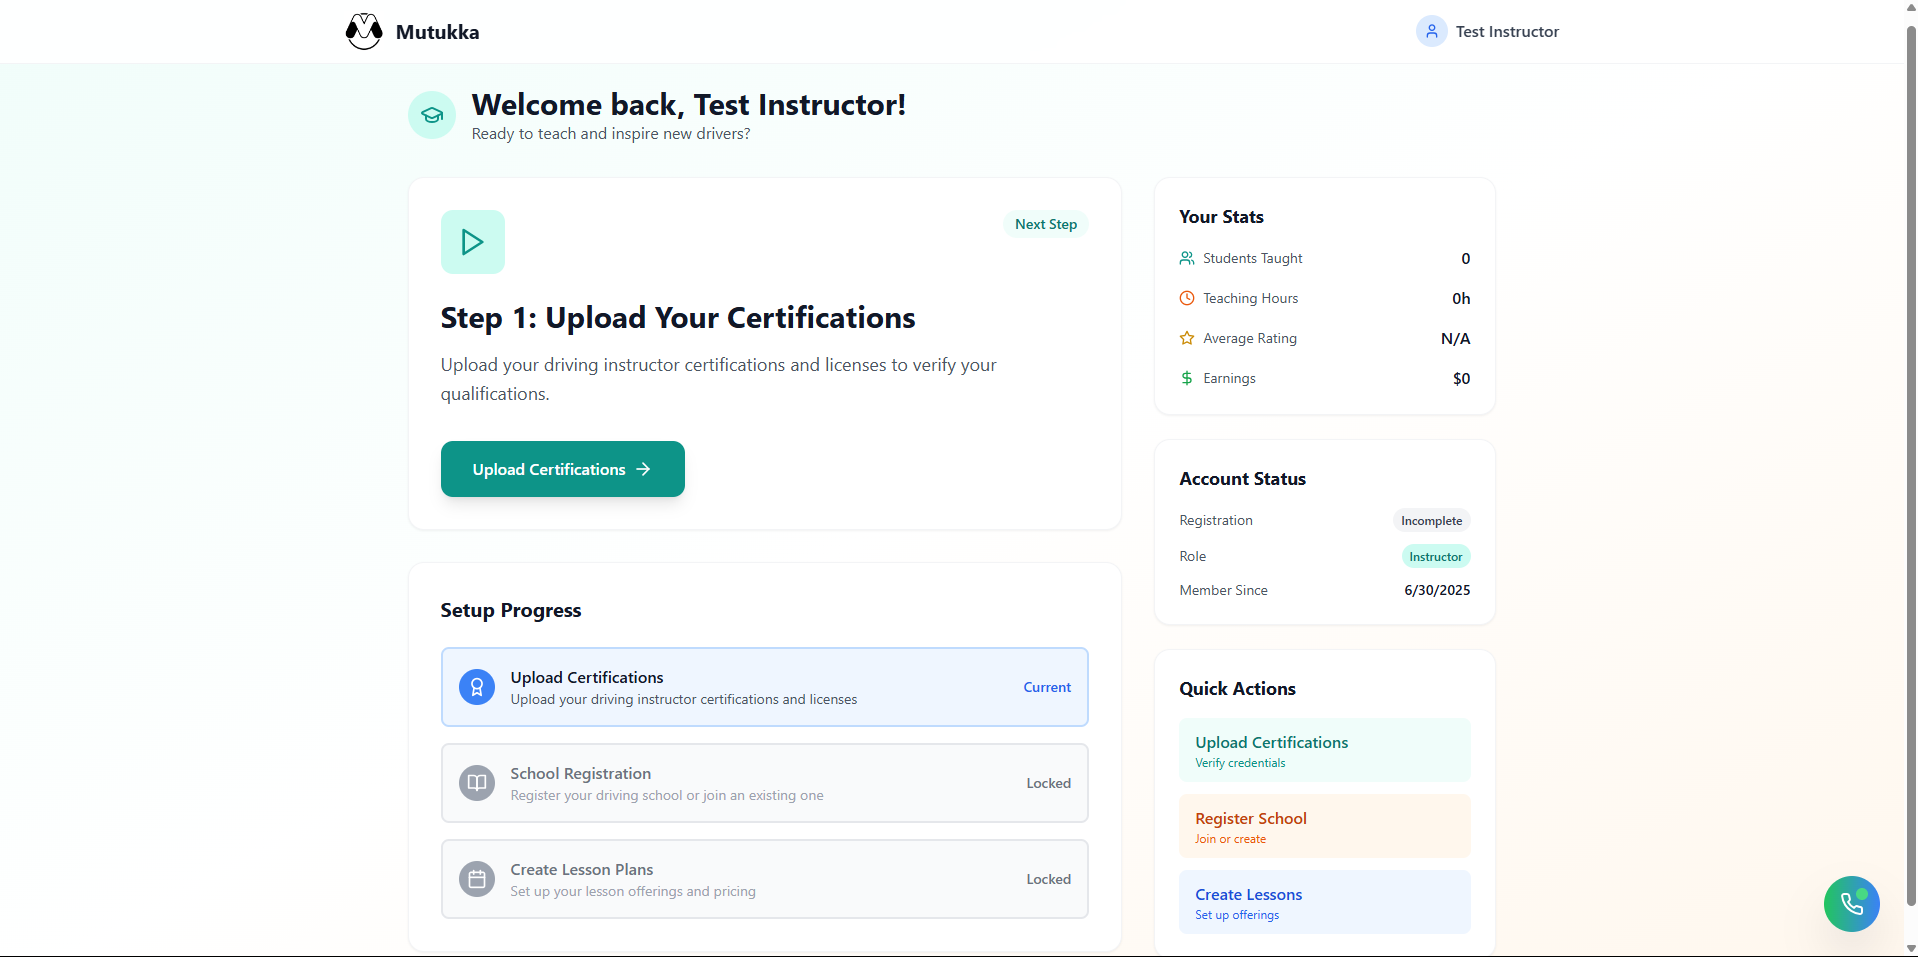
Task: Click the Member Since date 6/30/2025
Action: click(1437, 590)
